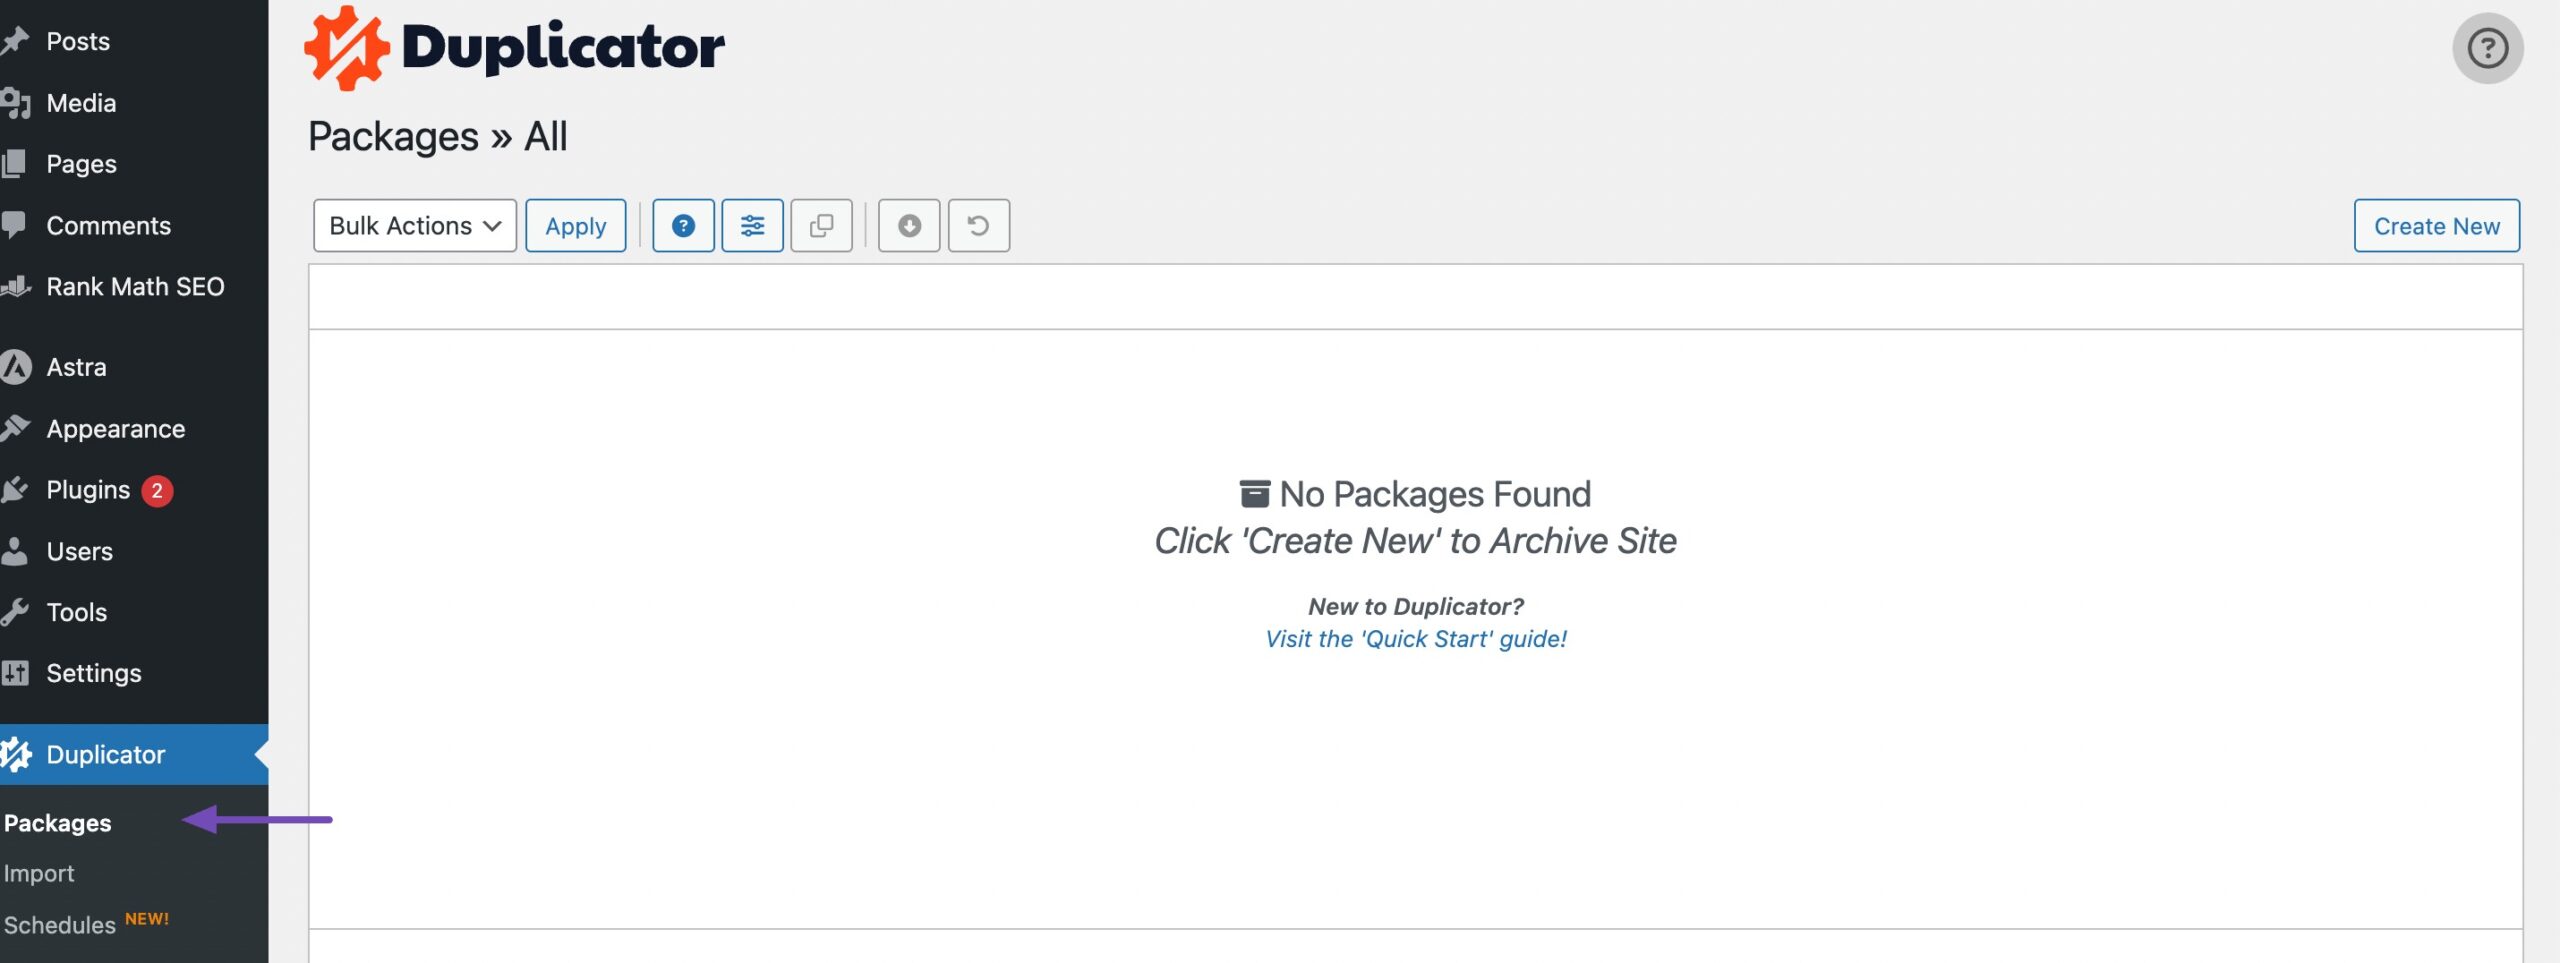The image size is (2560, 963).
Task: Click 'Click 'Create New' to Archive Site' text
Action: coord(1415,541)
